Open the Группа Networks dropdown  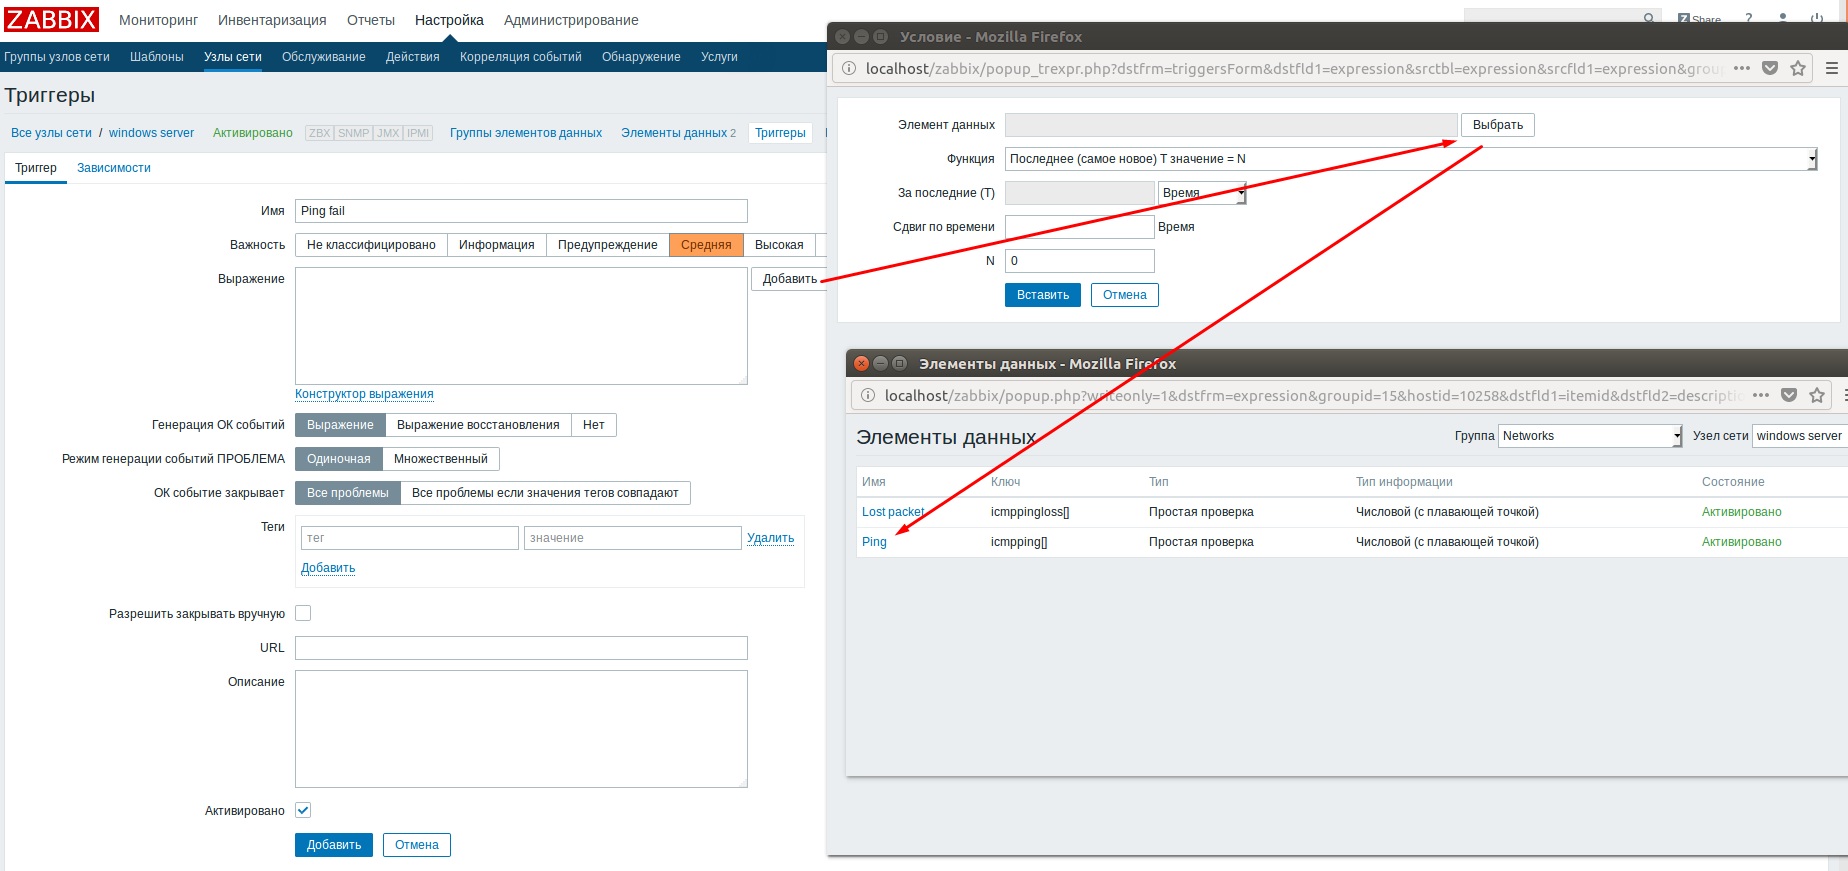[x=1590, y=436]
